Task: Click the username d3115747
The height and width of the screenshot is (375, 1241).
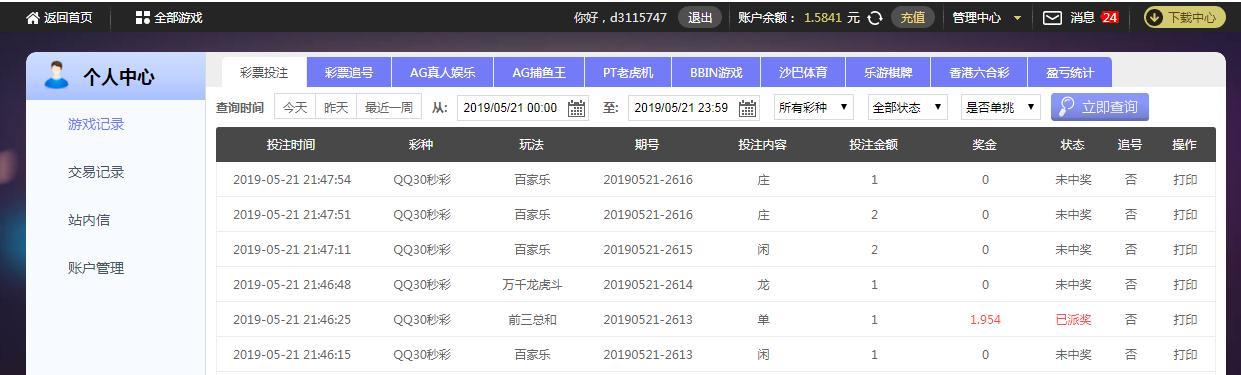Action: 638,17
